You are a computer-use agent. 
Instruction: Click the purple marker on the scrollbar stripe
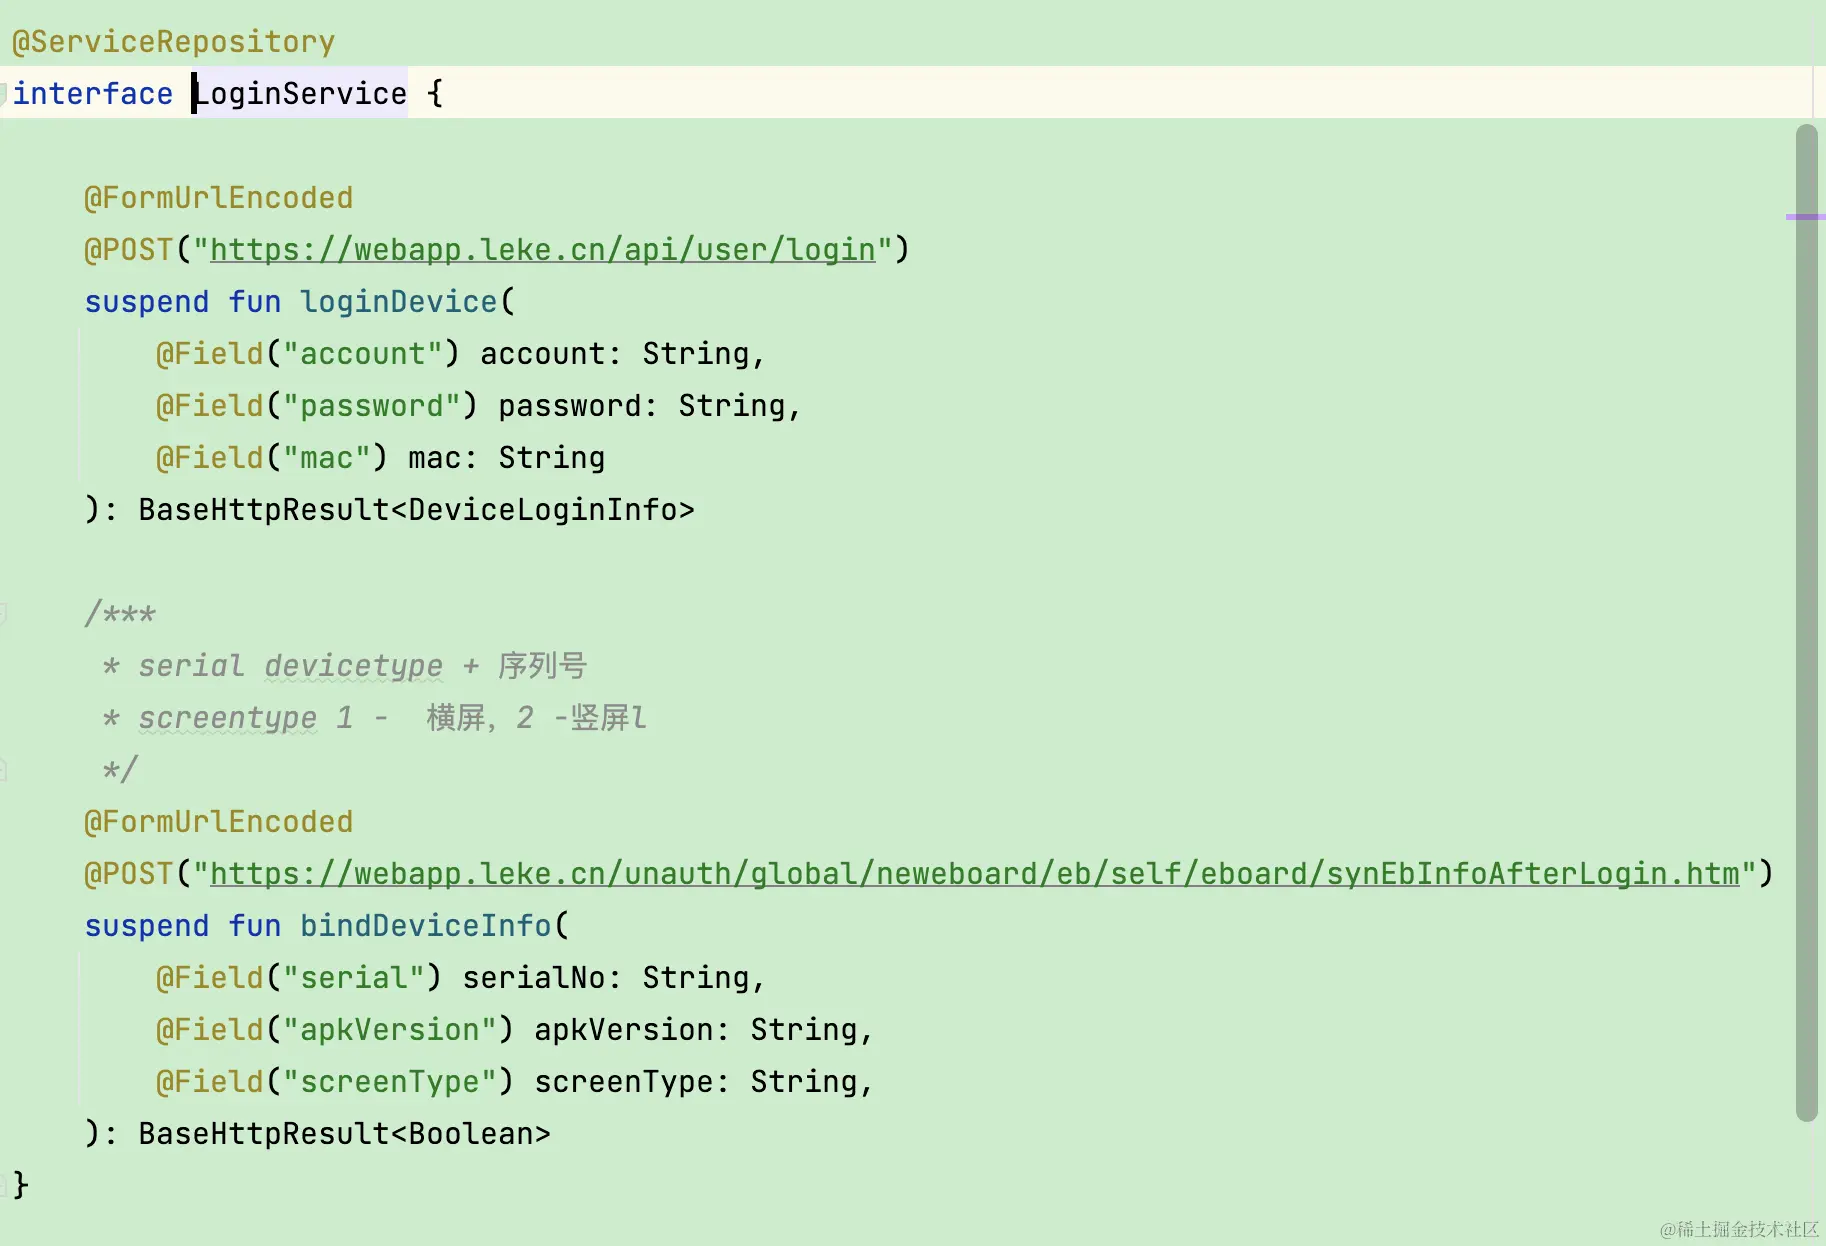pyautogui.click(x=1805, y=217)
